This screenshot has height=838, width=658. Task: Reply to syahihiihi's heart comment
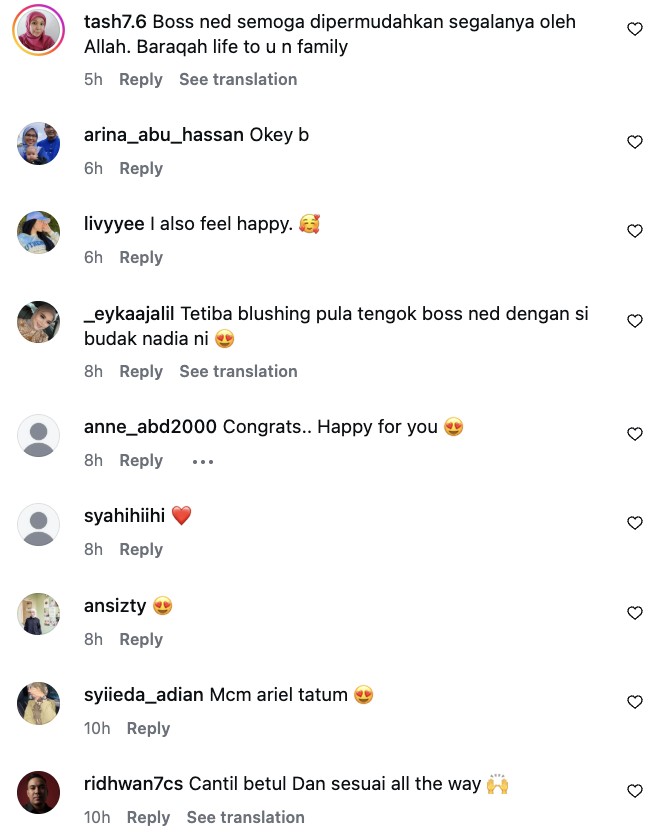coord(141,549)
